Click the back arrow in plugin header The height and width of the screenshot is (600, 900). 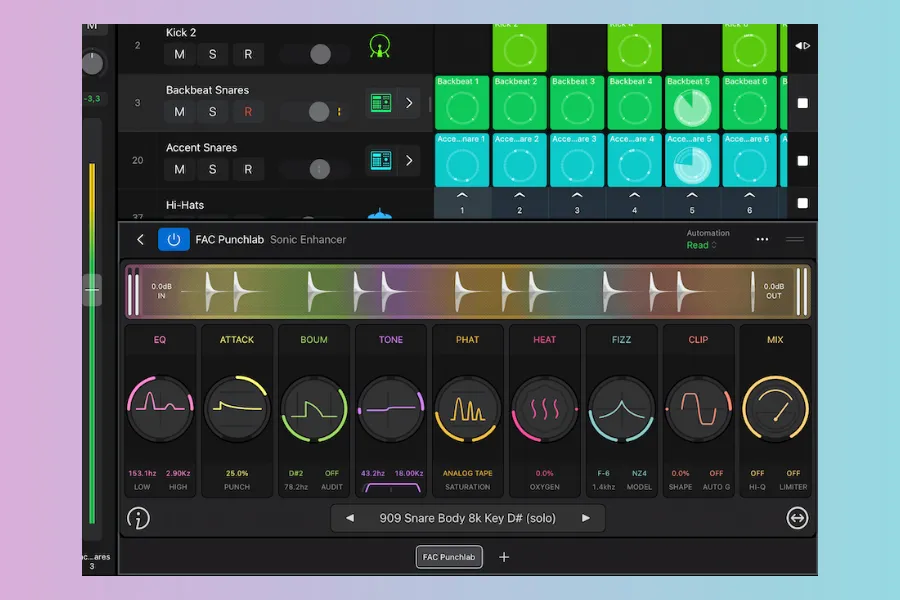pos(140,240)
